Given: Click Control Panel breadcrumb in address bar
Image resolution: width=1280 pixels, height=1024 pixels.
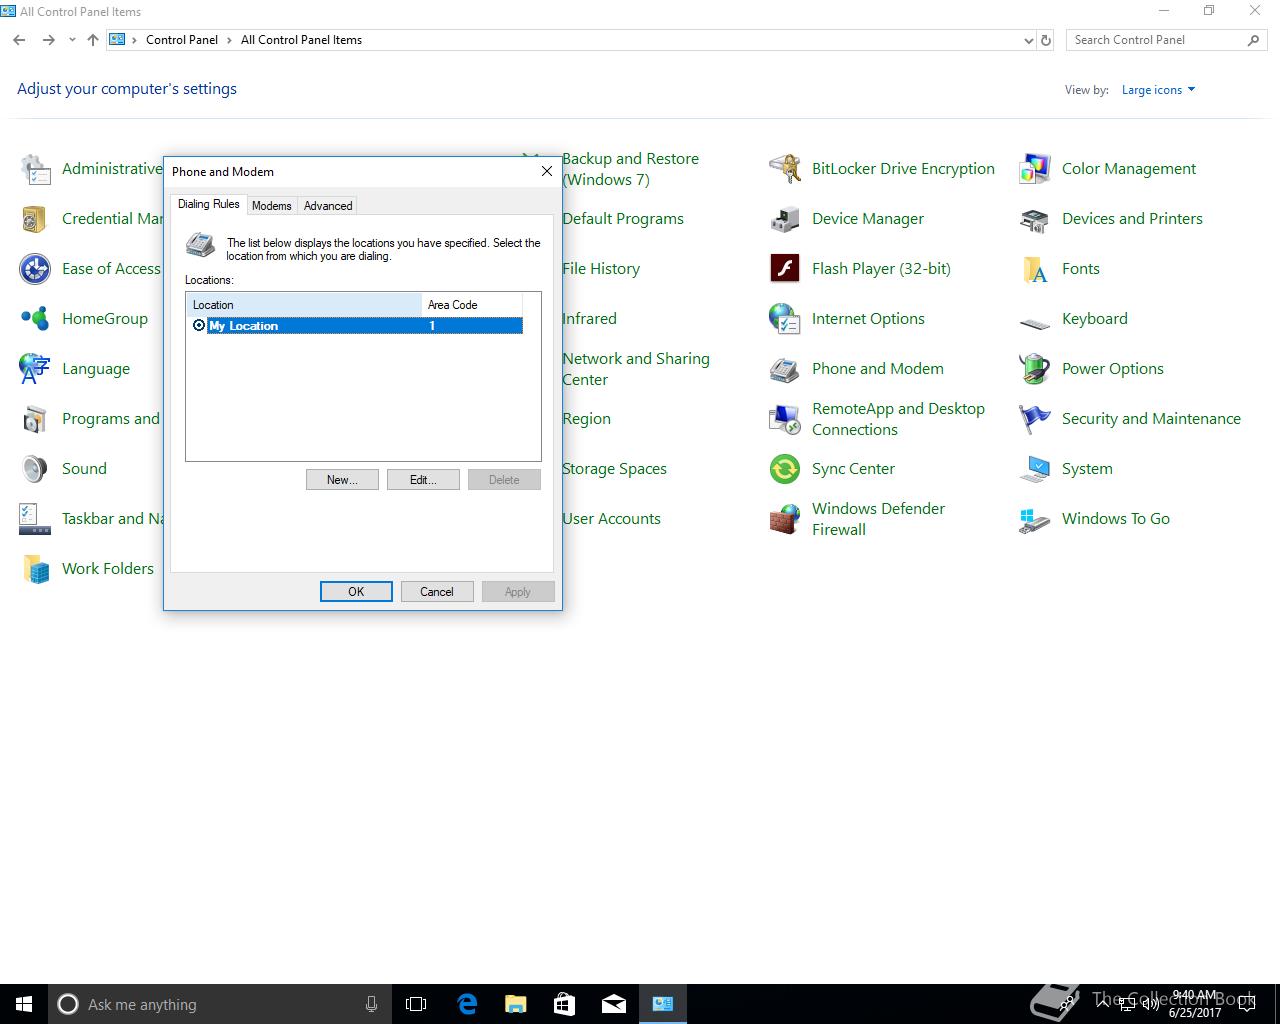Looking at the screenshot, I should click(182, 40).
